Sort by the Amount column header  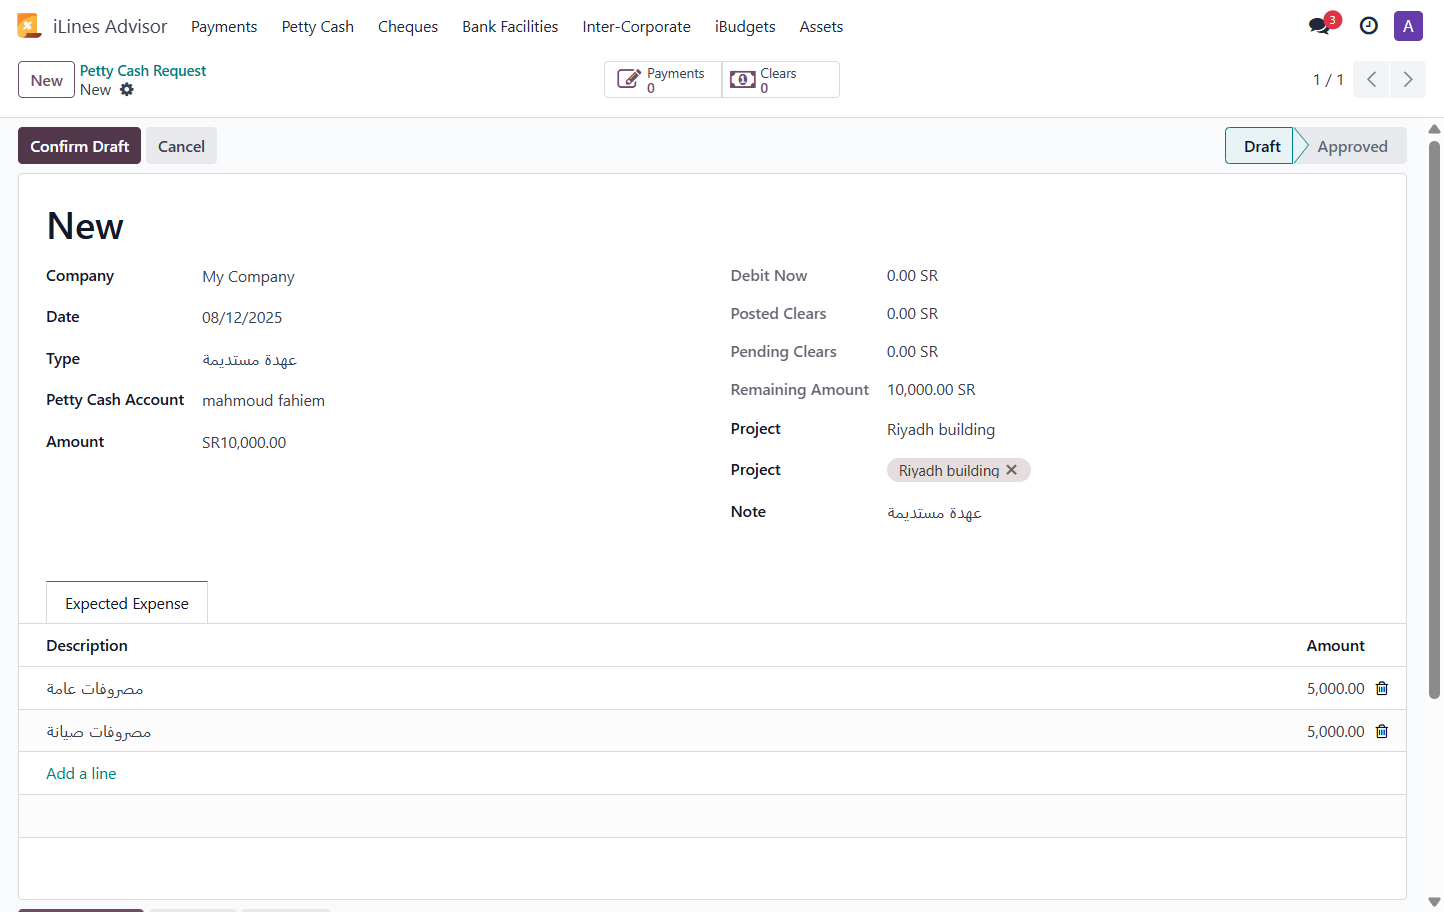(1335, 646)
